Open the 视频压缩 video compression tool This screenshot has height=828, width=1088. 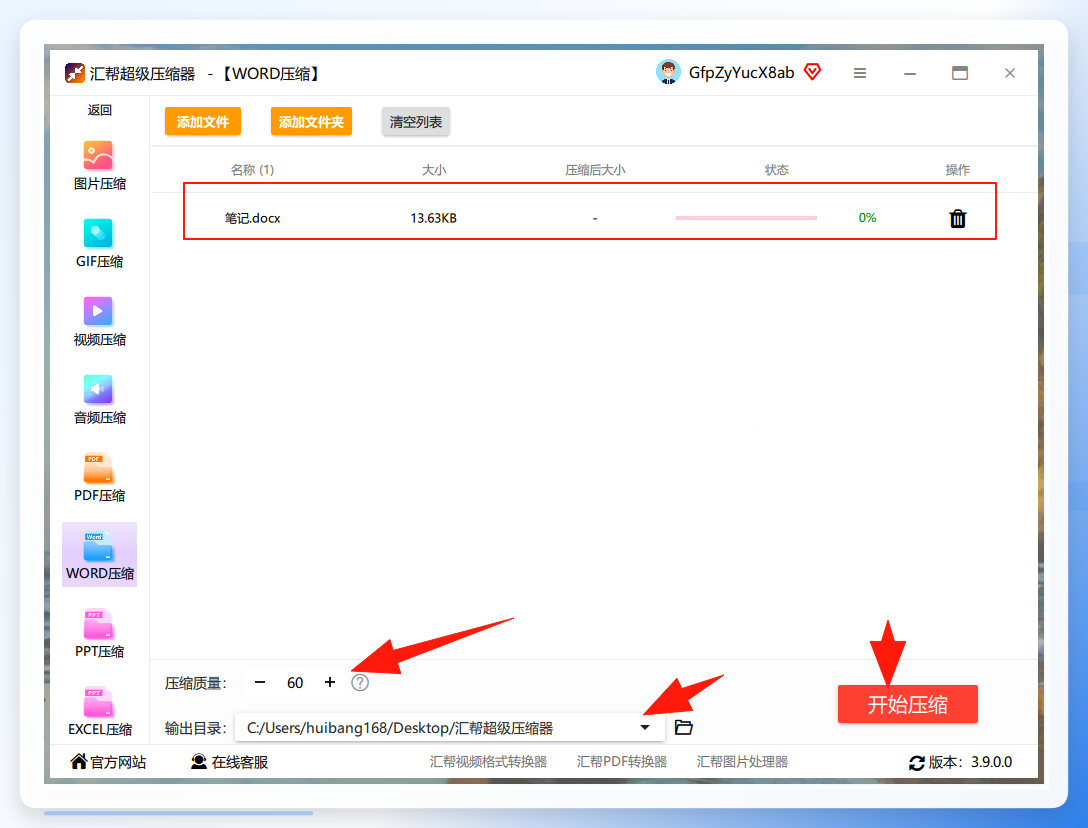click(x=99, y=322)
